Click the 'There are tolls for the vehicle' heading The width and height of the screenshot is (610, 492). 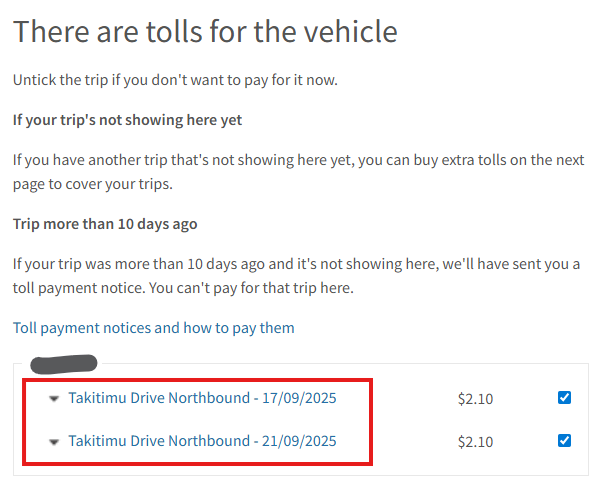pyautogui.click(x=205, y=31)
